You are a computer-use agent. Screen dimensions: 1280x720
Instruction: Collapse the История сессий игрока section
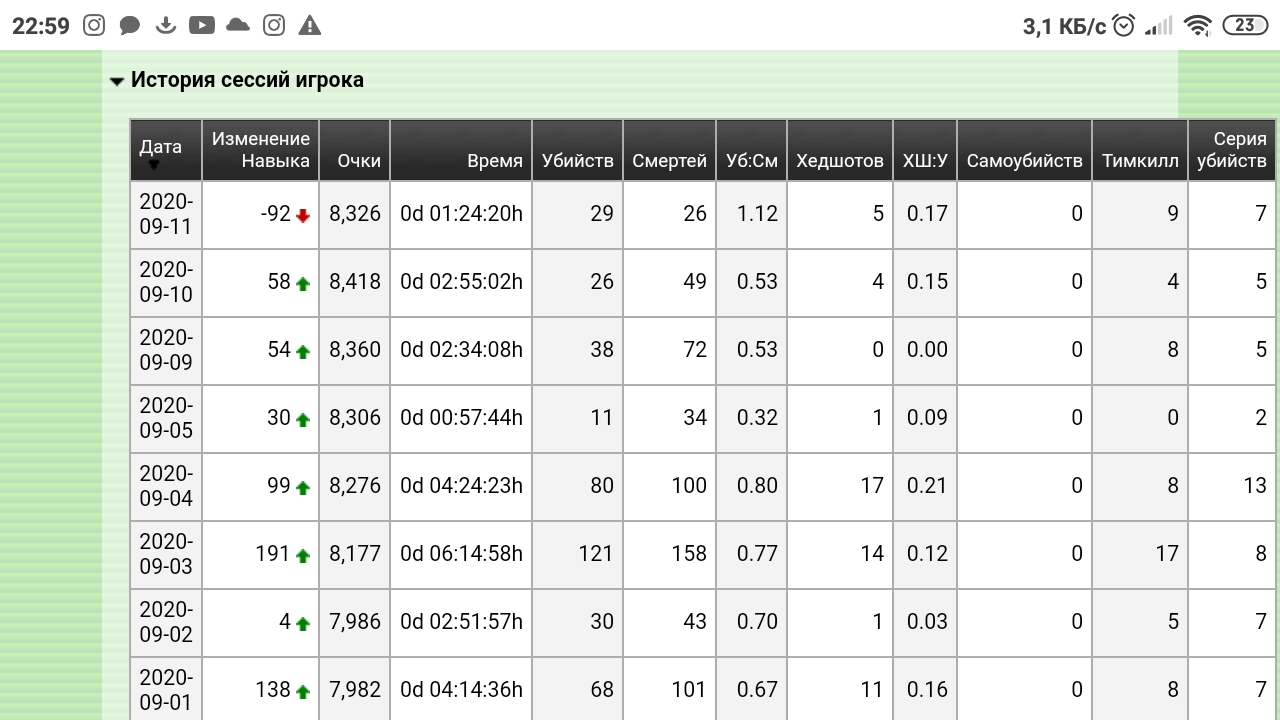click(117, 81)
